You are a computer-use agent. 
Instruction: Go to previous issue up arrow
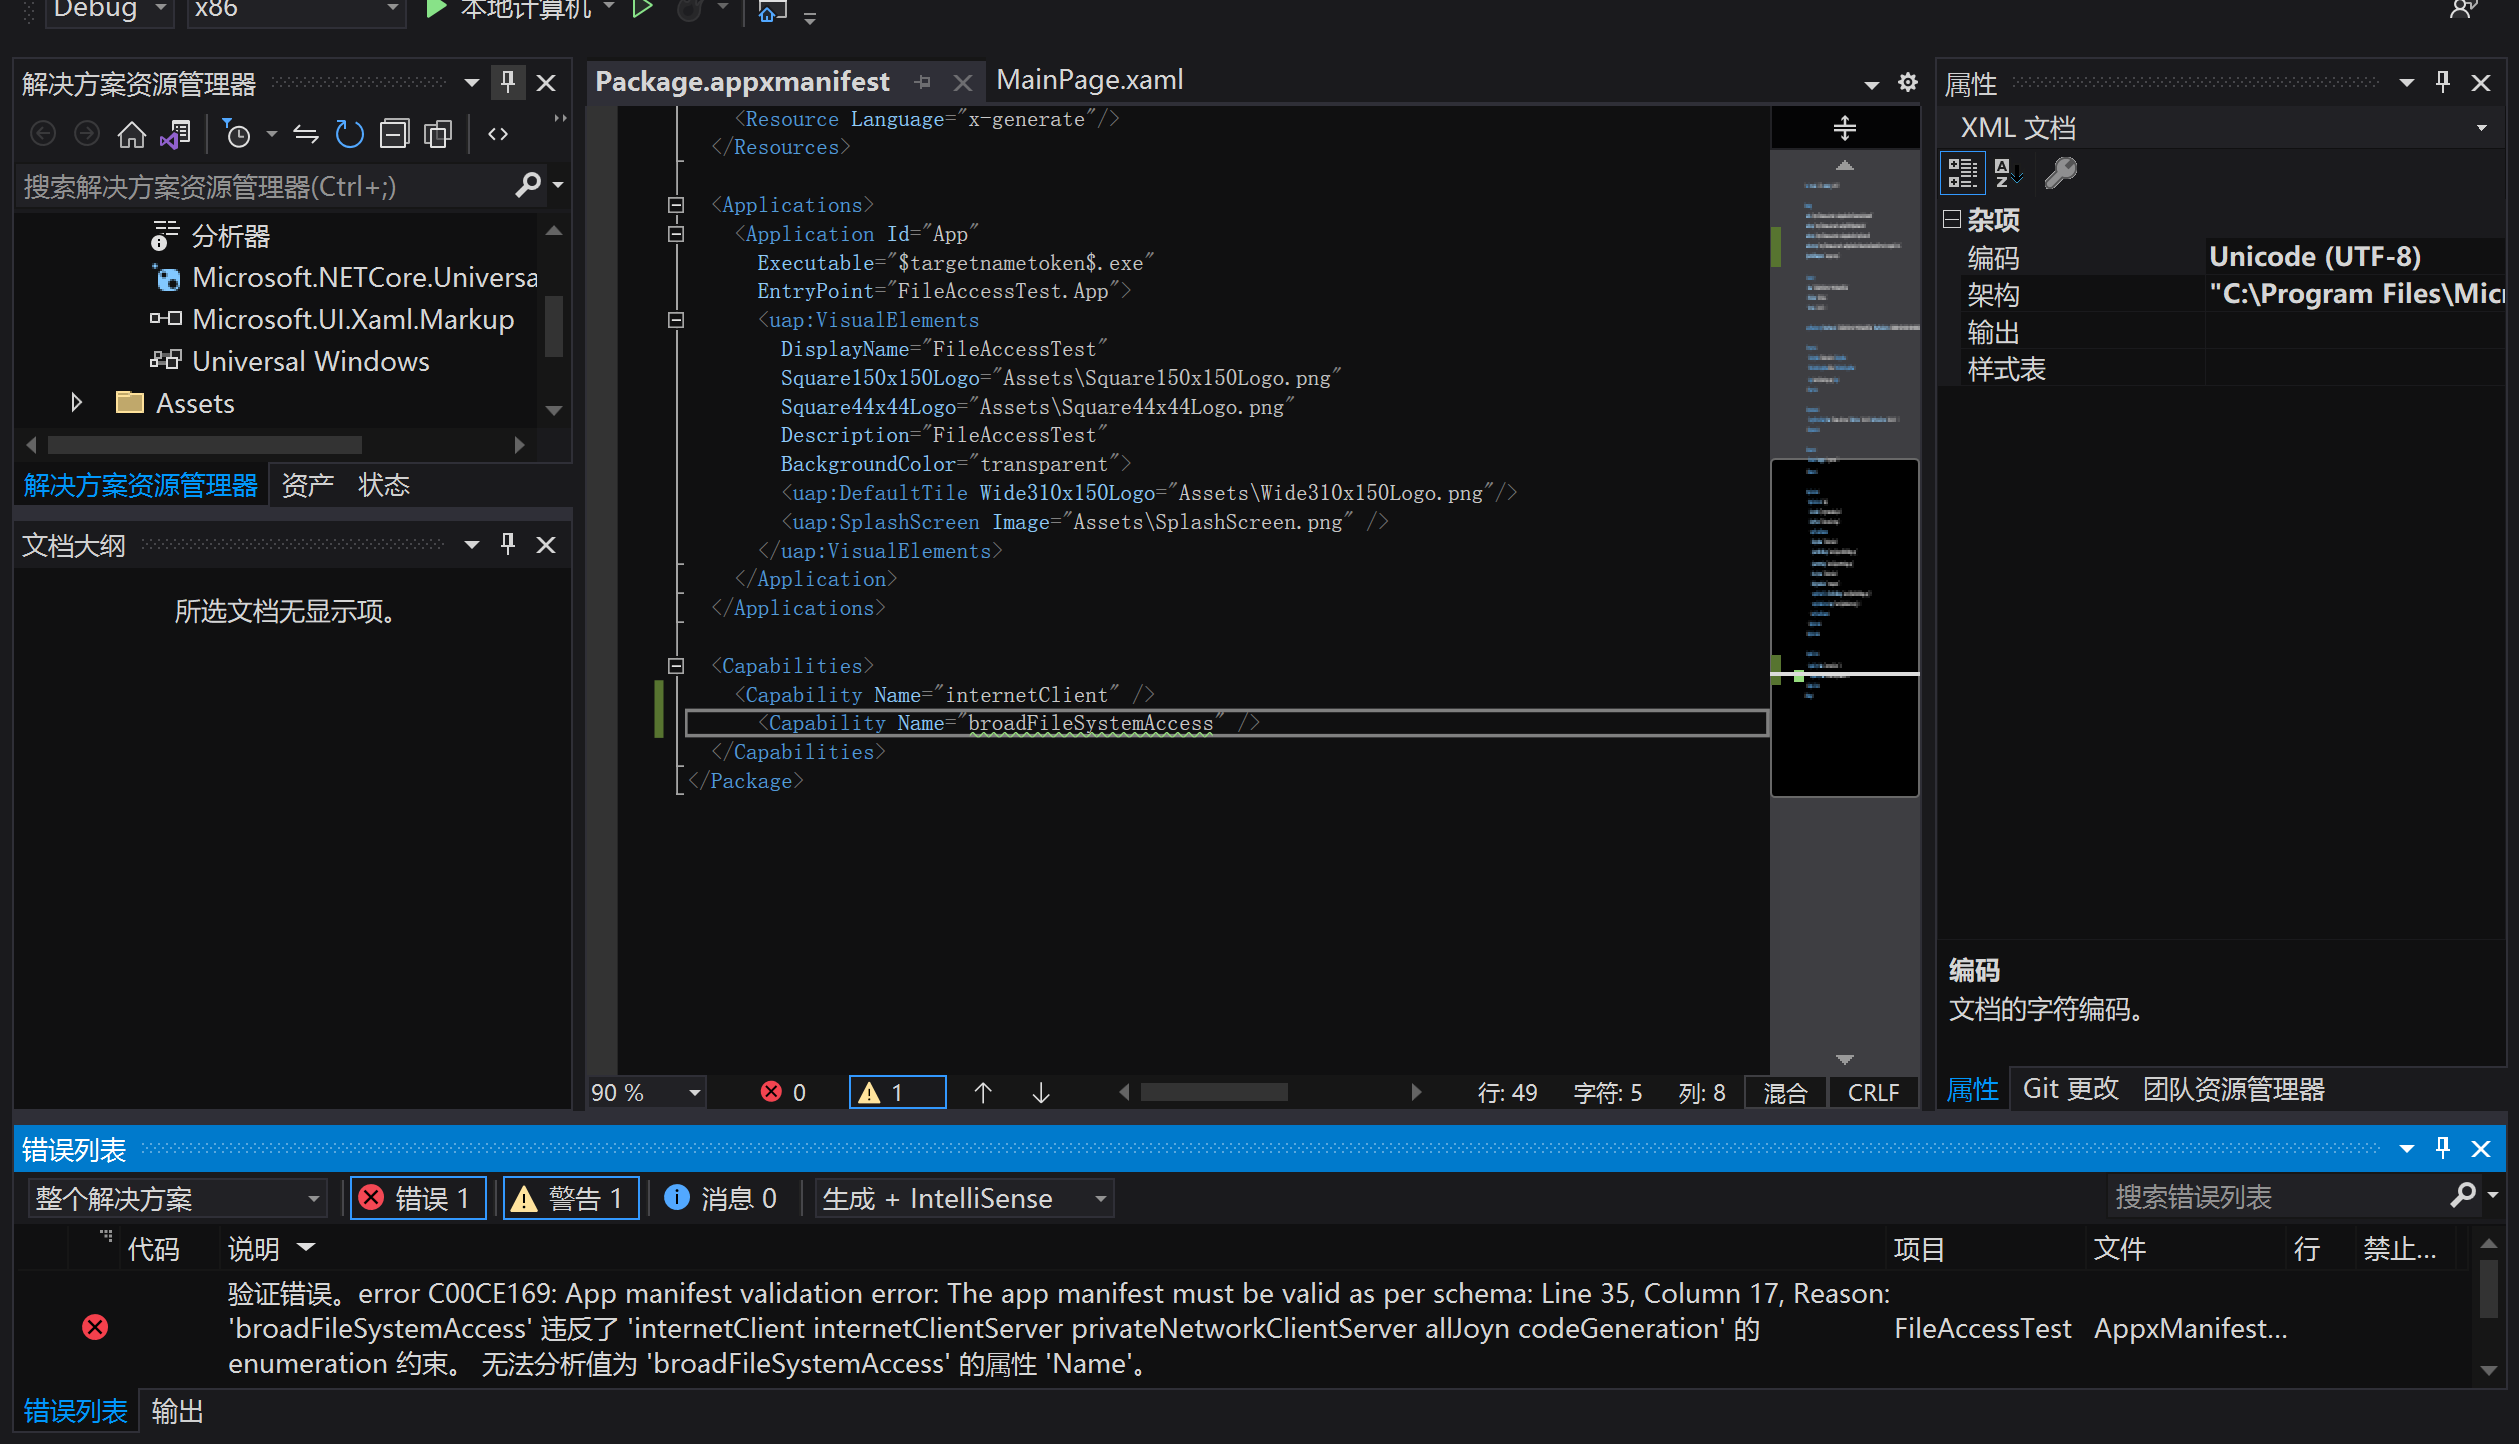983,1092
